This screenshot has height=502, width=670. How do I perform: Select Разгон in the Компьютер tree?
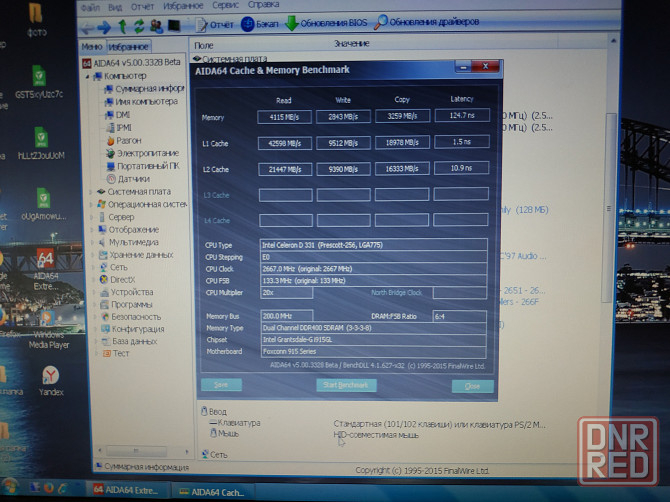128,140
